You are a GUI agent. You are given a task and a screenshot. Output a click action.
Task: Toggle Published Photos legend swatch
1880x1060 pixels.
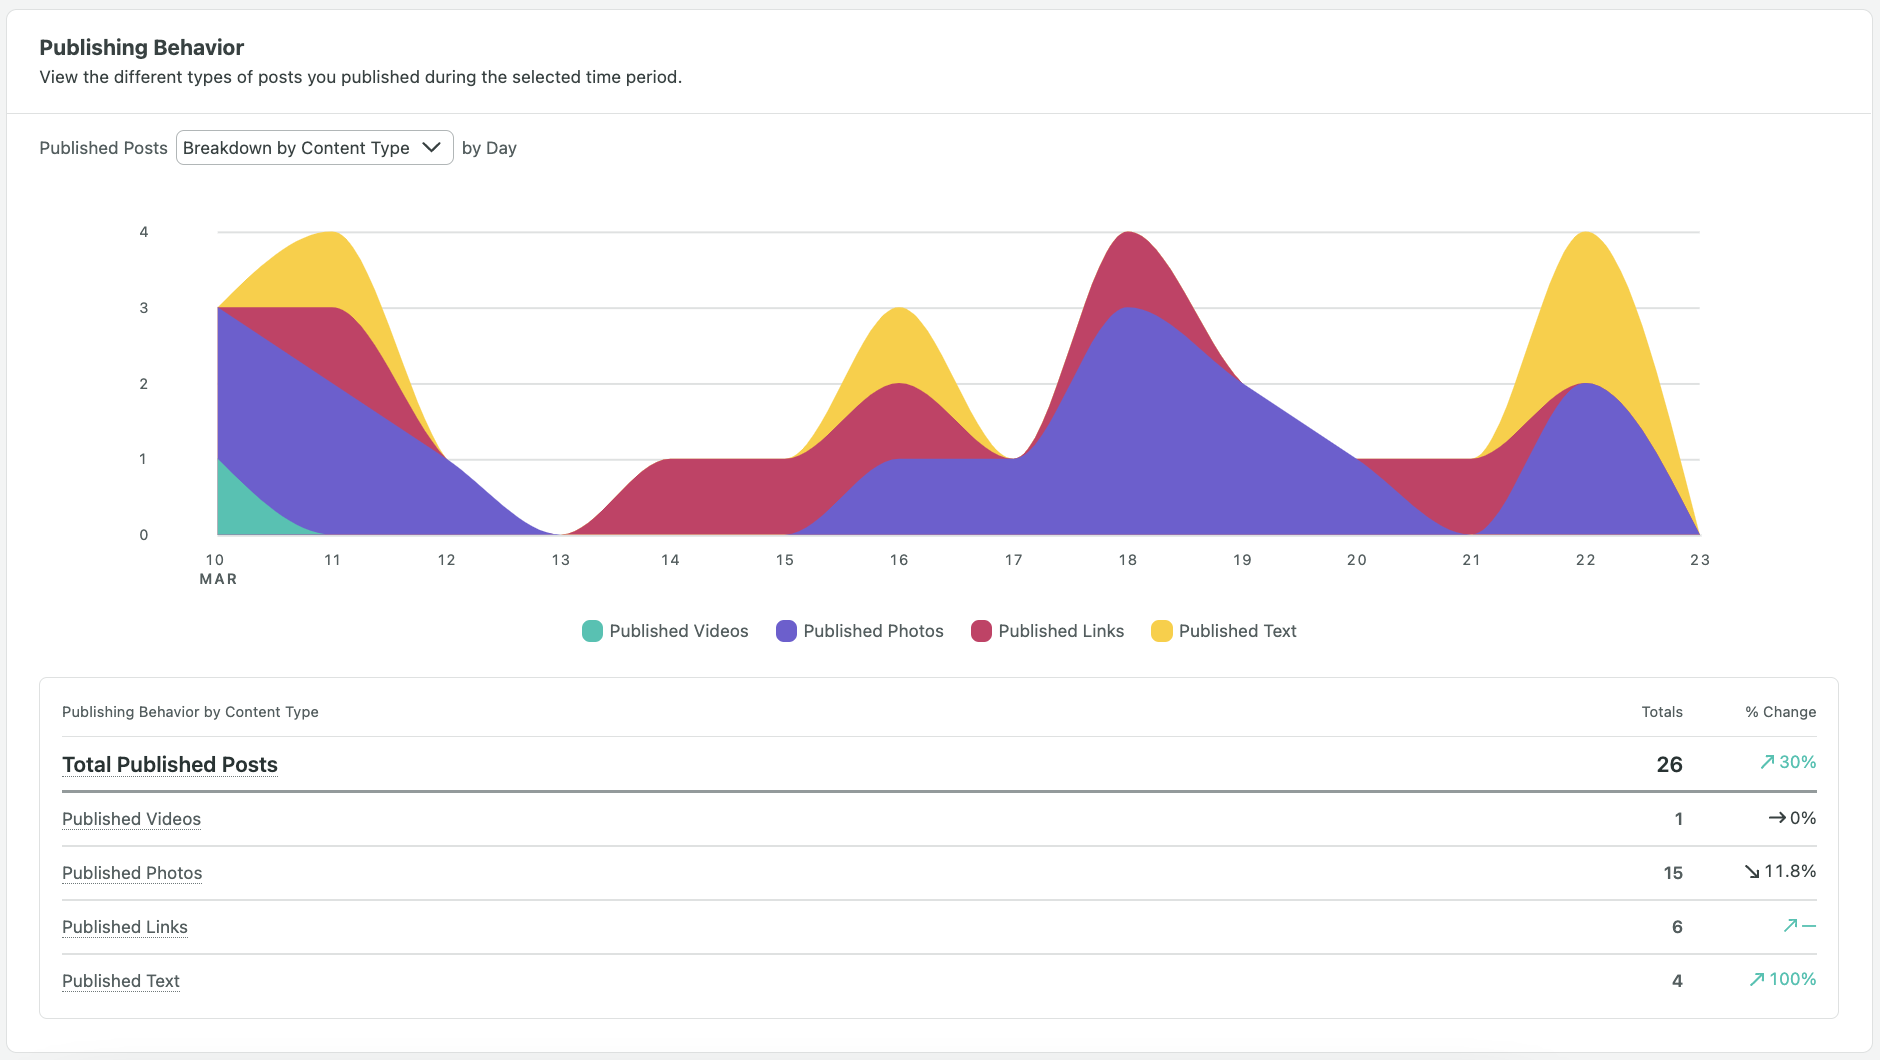pyautogui.click(x=786, y=631)
